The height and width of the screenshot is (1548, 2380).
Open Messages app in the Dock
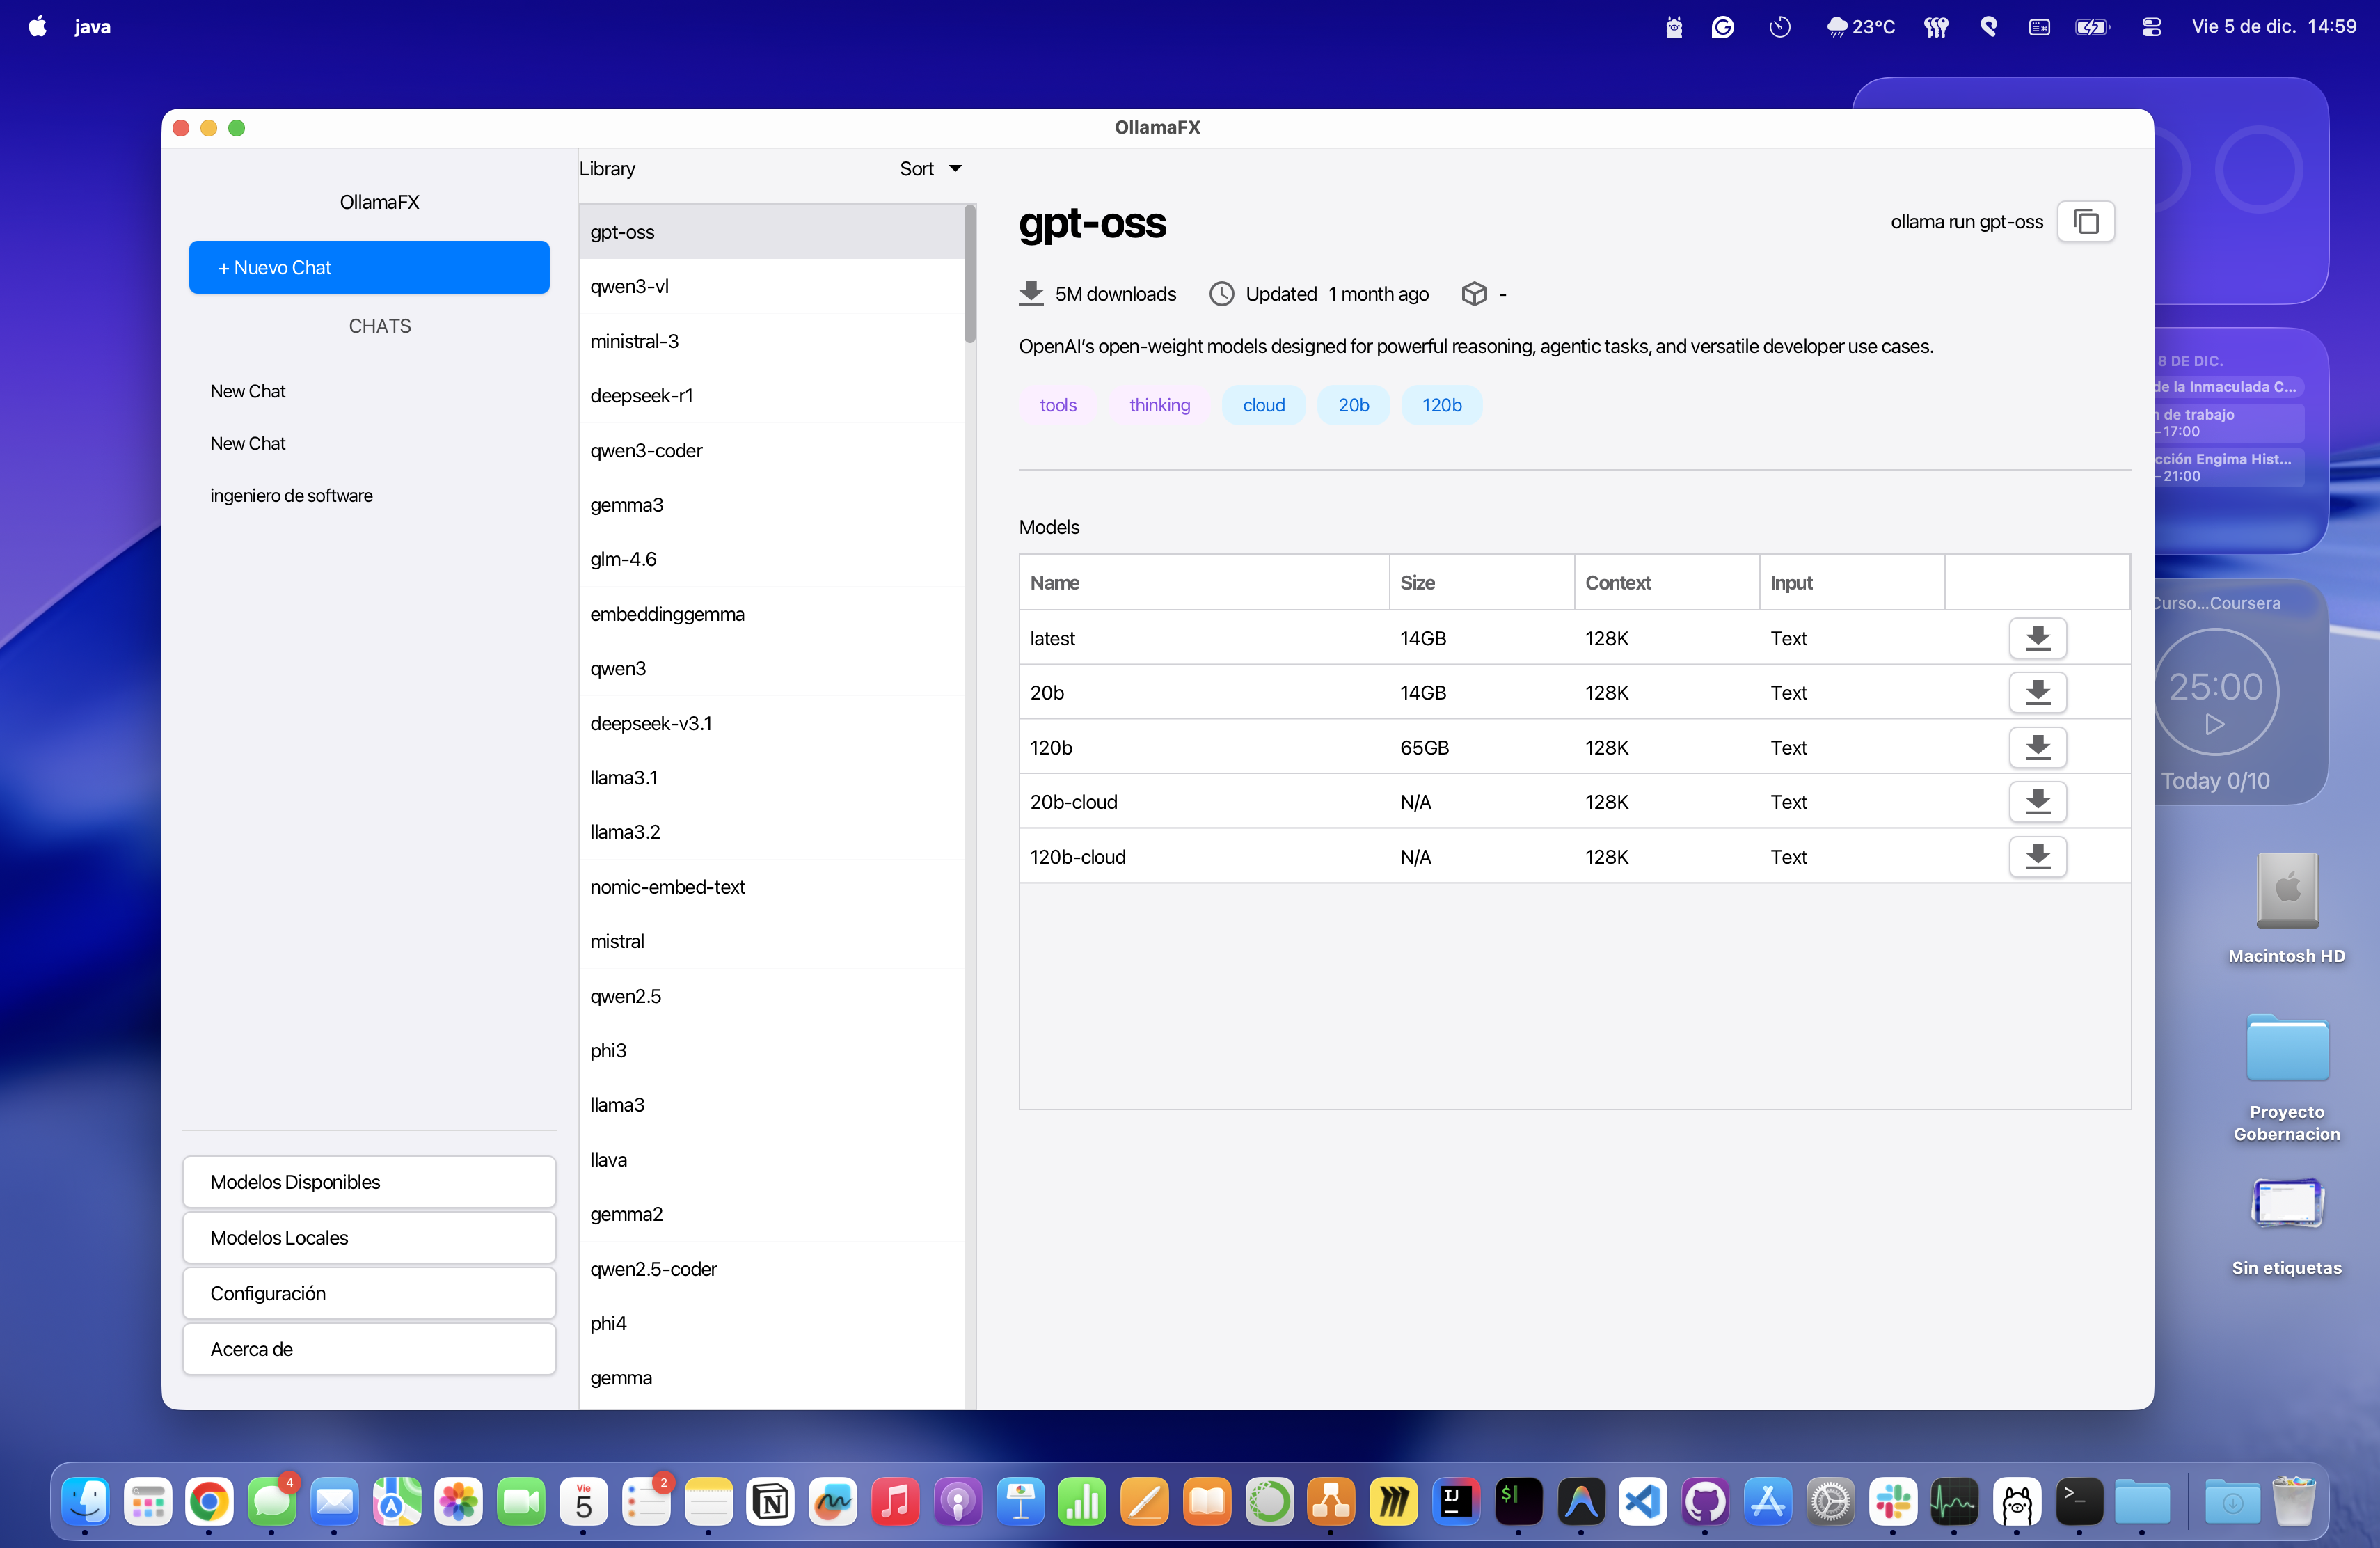pyautogui.click(x=272, y=1501)
